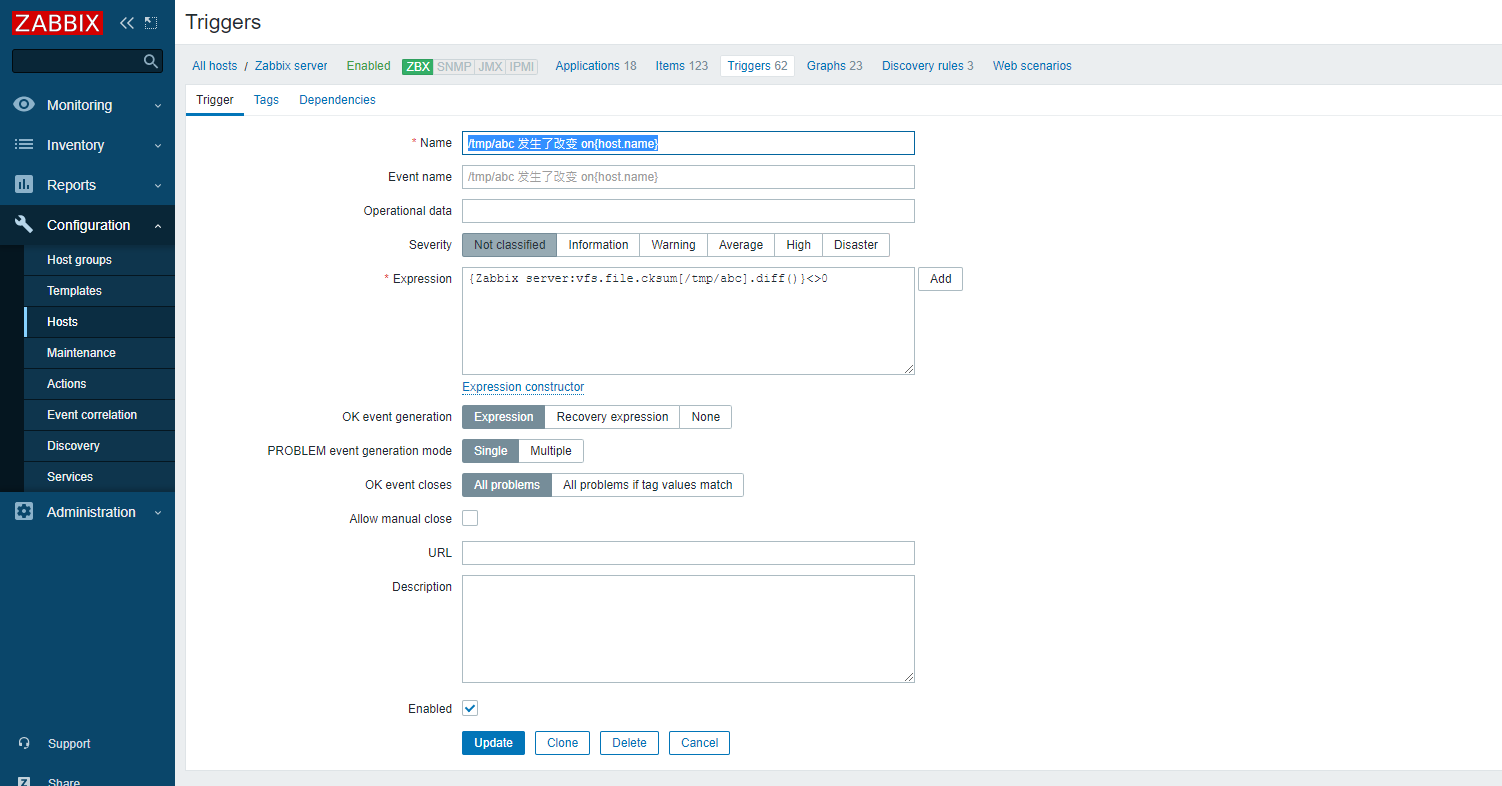Viewport: 1502px width, 786px height.
Task: Open the Applications 18 link
Action: [x=596, y=66]
